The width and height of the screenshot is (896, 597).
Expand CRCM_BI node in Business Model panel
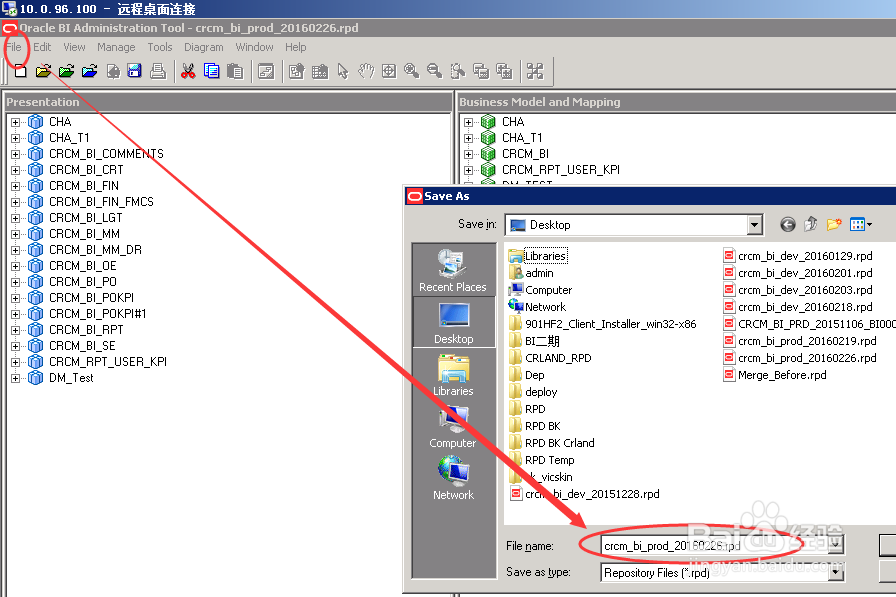tap(469, 154)
